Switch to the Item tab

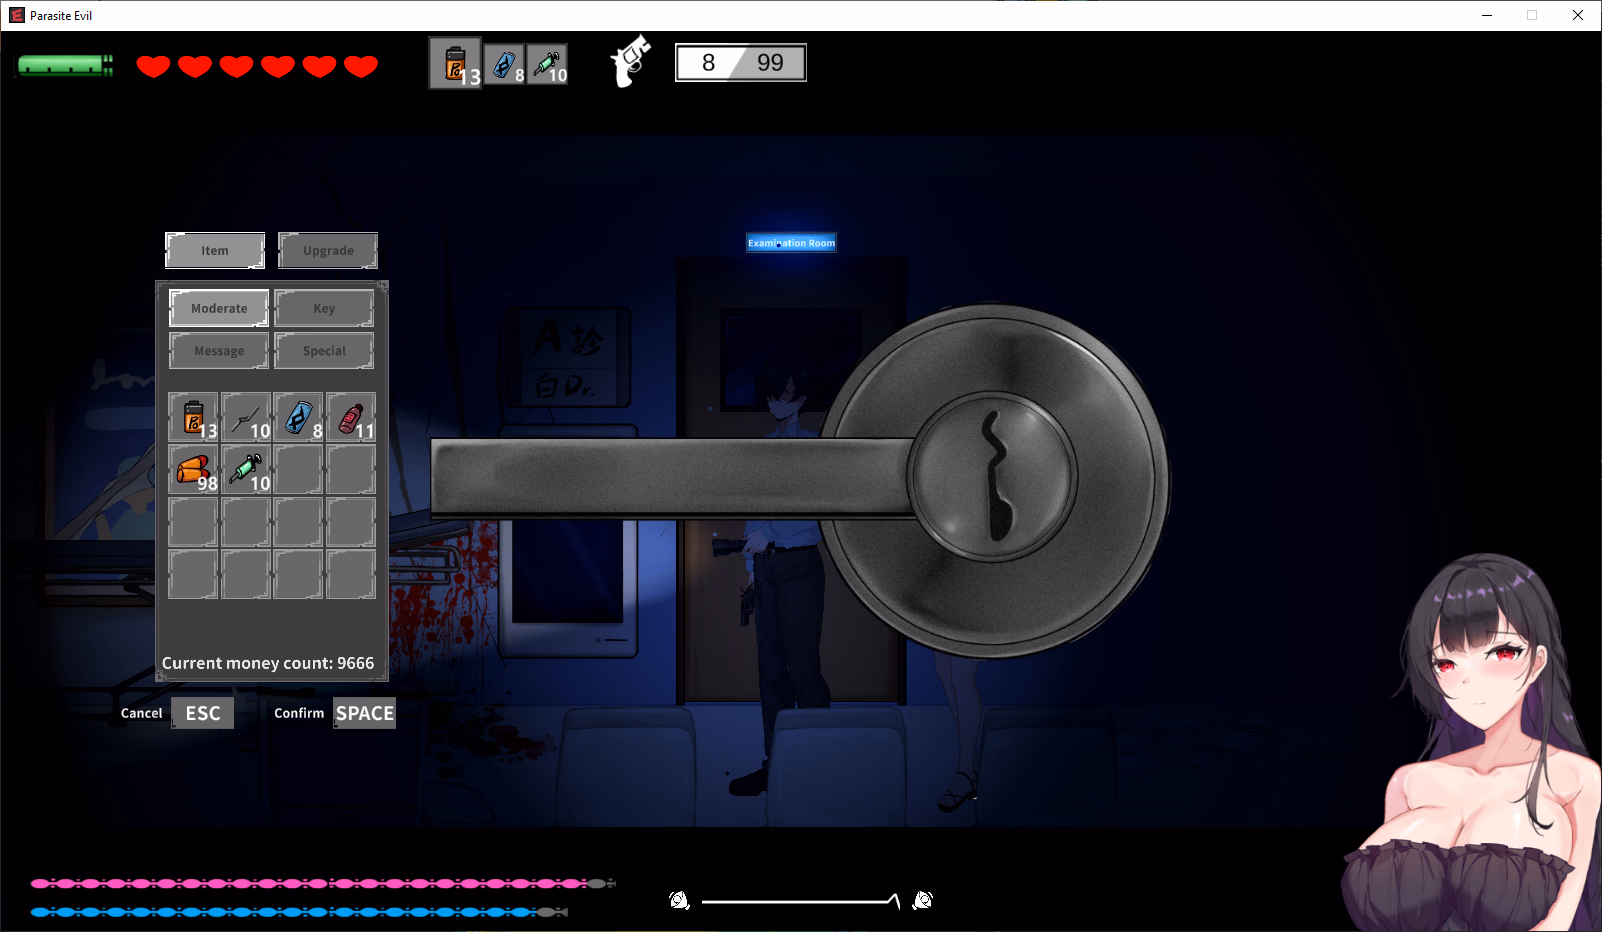coord(215,251)
